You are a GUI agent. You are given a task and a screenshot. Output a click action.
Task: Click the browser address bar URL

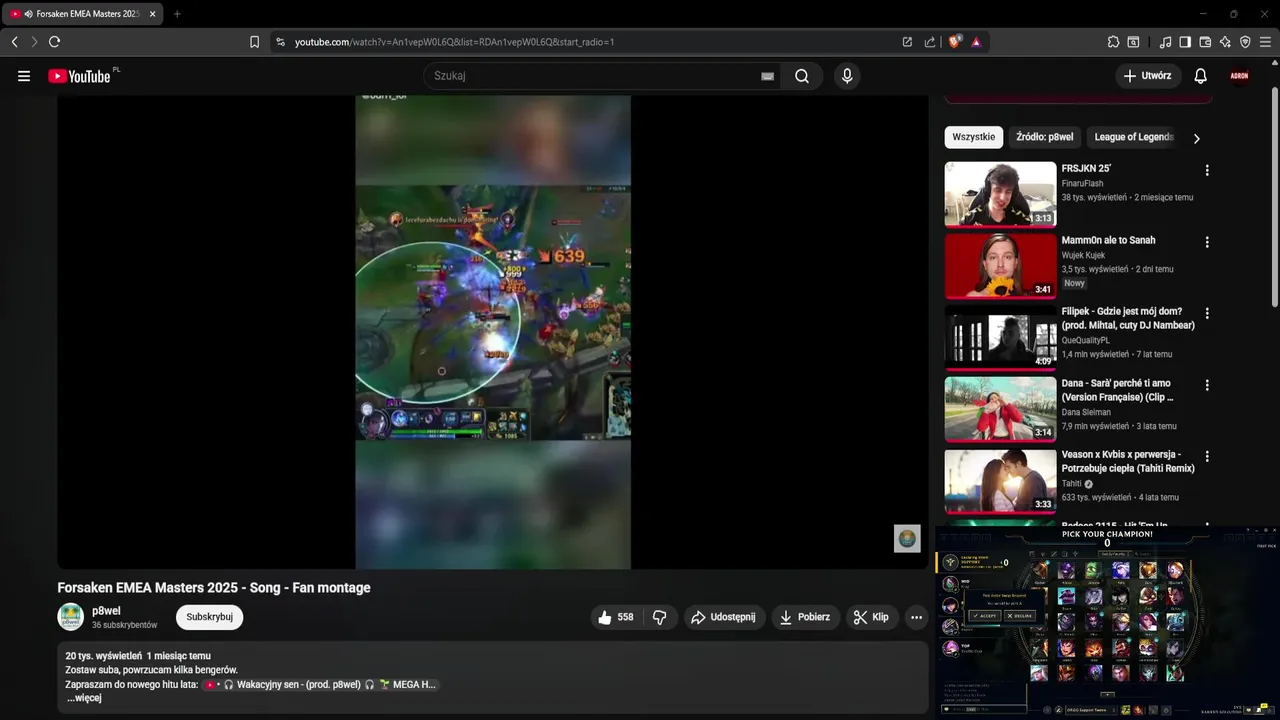pos(454,42)
